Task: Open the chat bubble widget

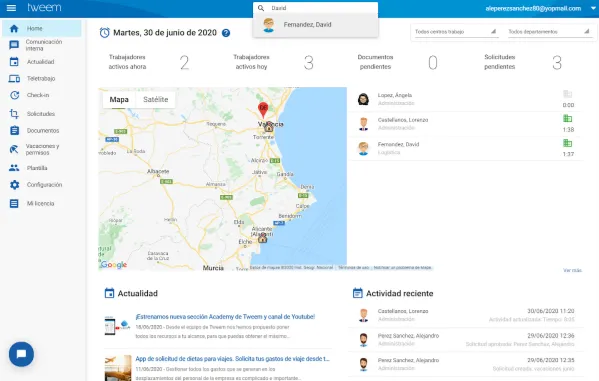Action: click(x=21, y=354)
